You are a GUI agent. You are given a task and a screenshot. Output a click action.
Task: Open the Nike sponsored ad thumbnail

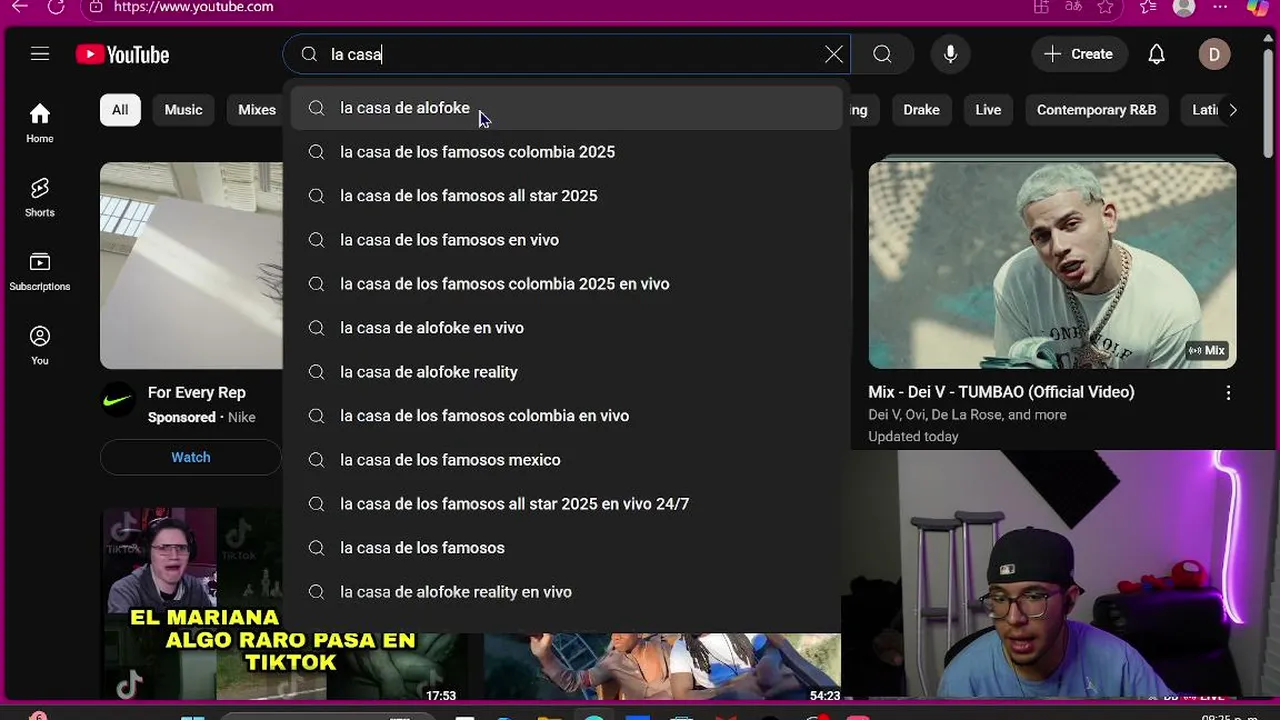coord(191,265)
